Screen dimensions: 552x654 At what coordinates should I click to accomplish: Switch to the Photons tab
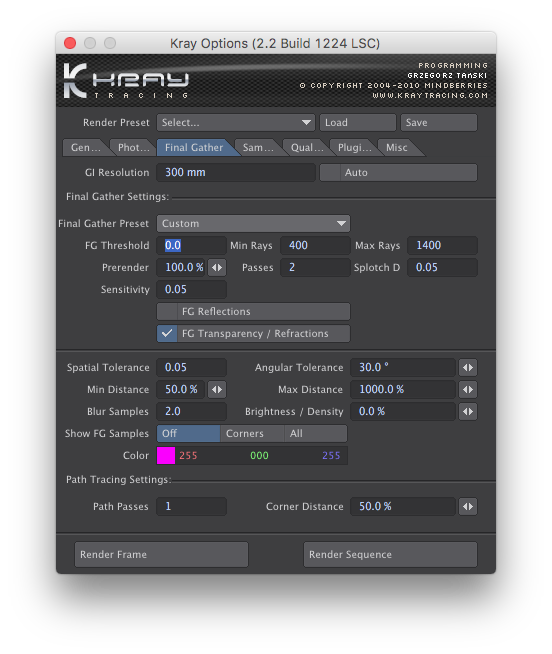pos(133,148)
